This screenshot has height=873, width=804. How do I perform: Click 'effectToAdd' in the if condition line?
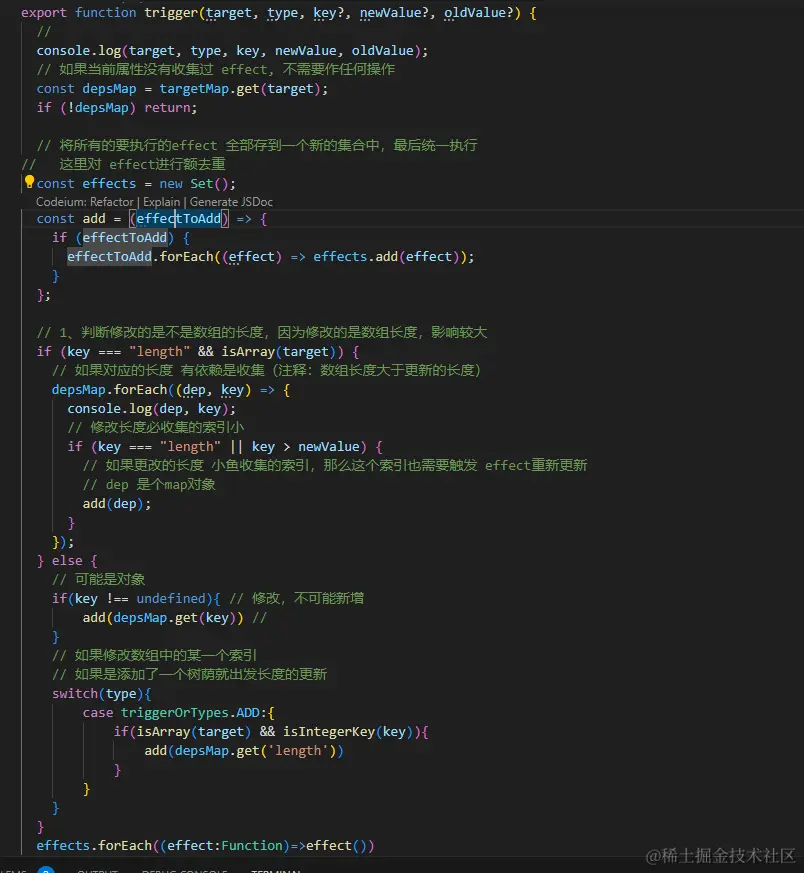125,238
